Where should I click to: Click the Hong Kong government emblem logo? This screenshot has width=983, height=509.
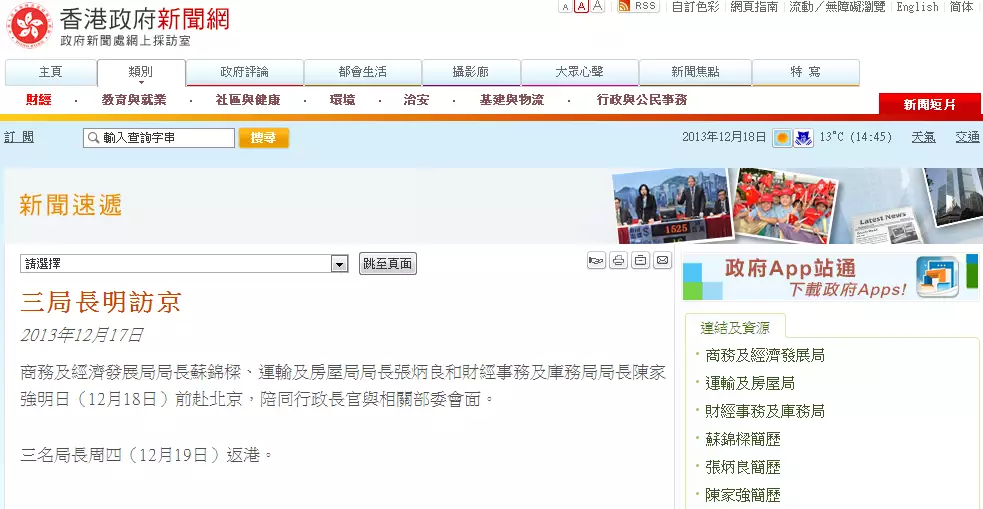click(30, 25)
